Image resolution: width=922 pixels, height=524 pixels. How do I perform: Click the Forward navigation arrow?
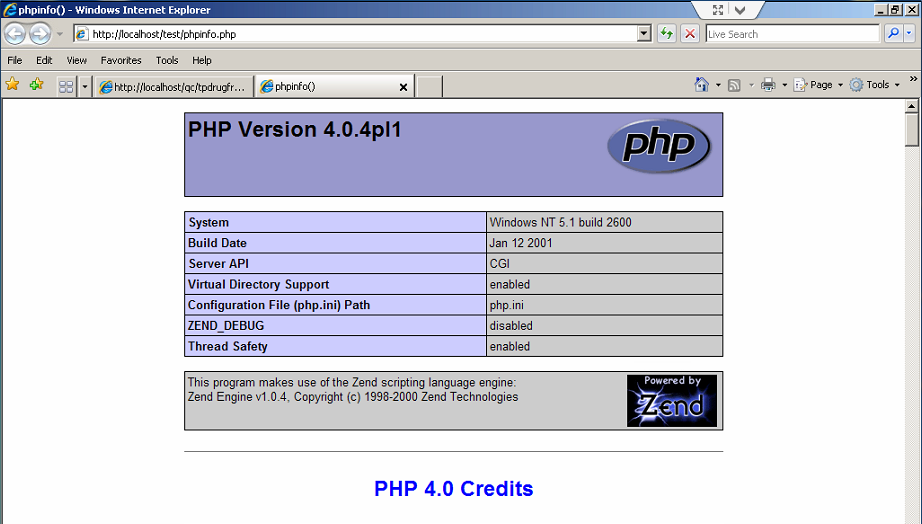pos(40,34)
